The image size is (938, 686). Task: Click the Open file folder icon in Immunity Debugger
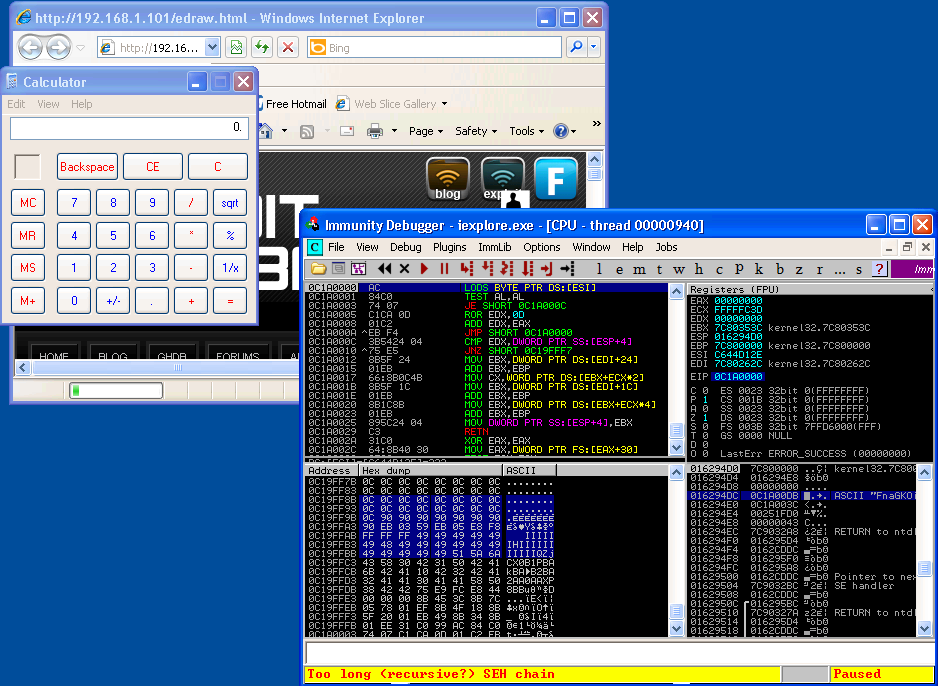[318, 269]
